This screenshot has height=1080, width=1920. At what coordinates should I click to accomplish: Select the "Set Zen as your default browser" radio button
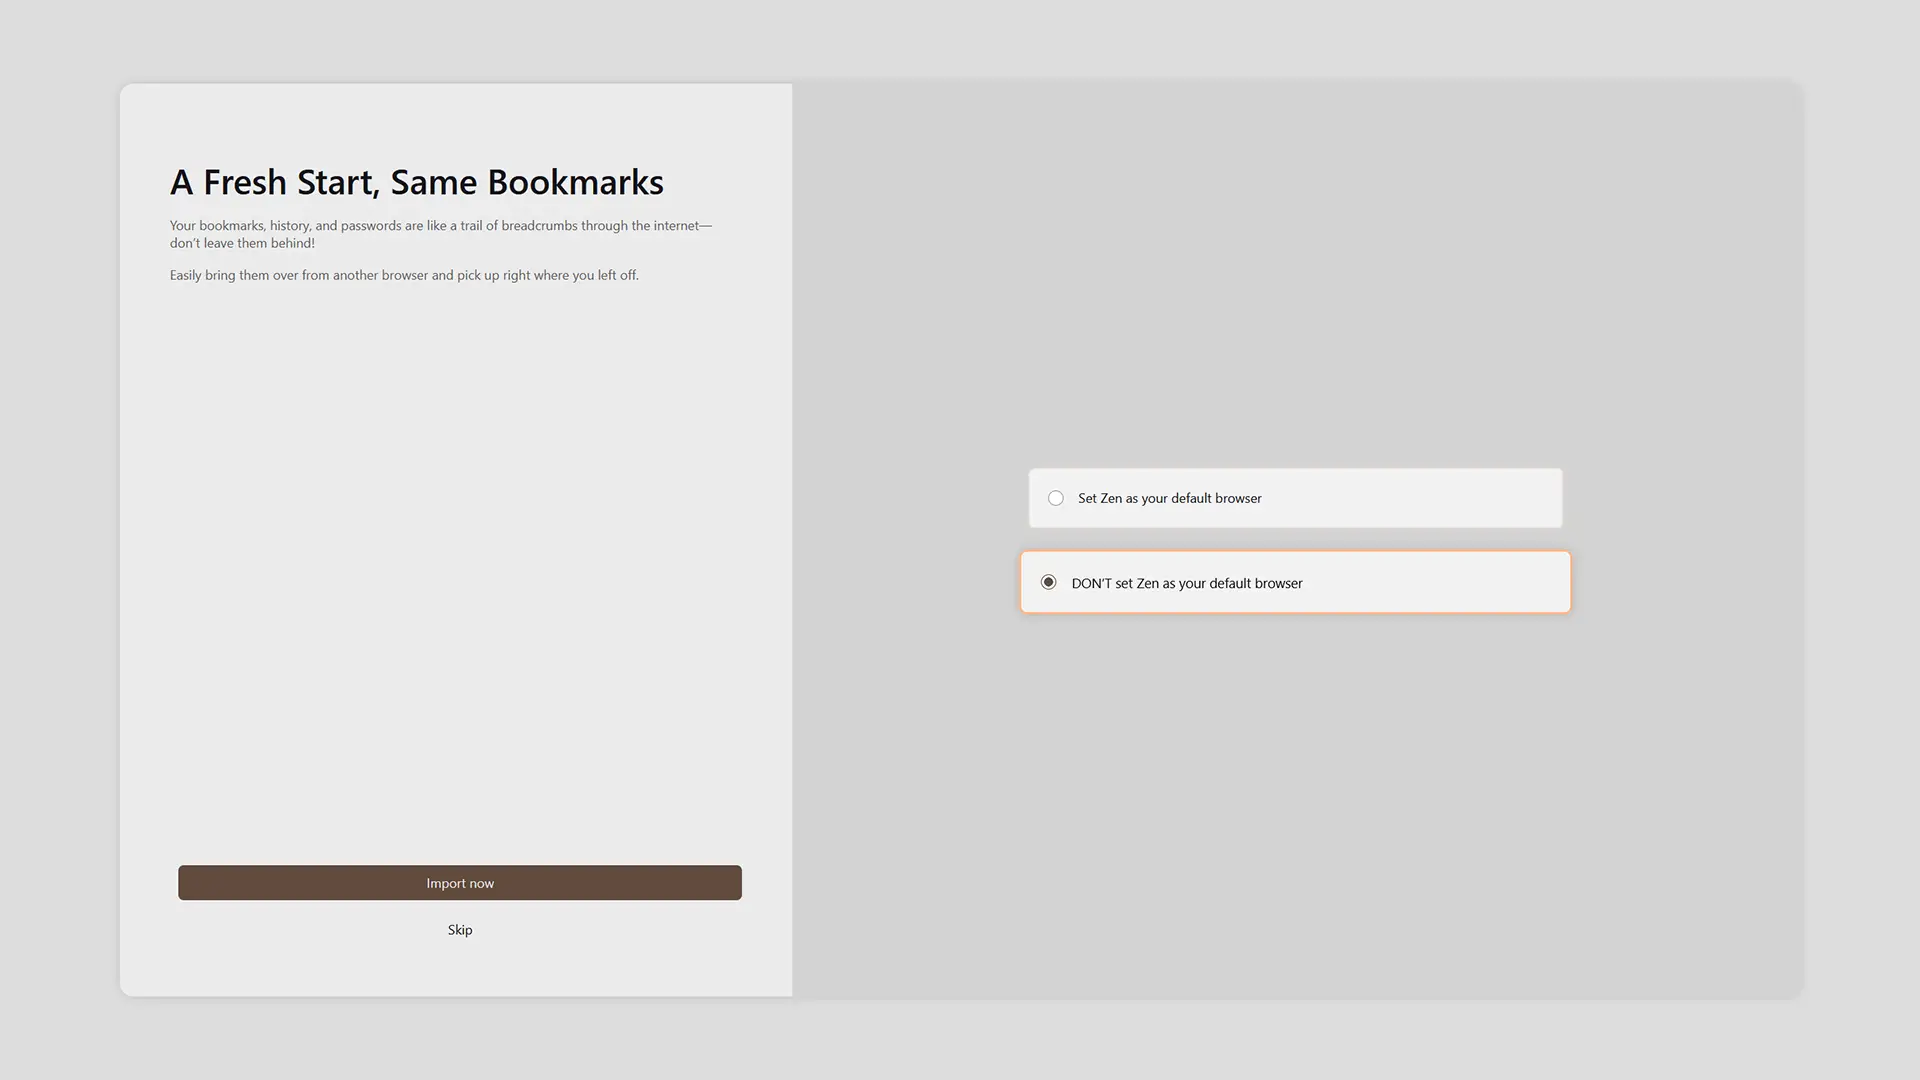point(1055,498)
